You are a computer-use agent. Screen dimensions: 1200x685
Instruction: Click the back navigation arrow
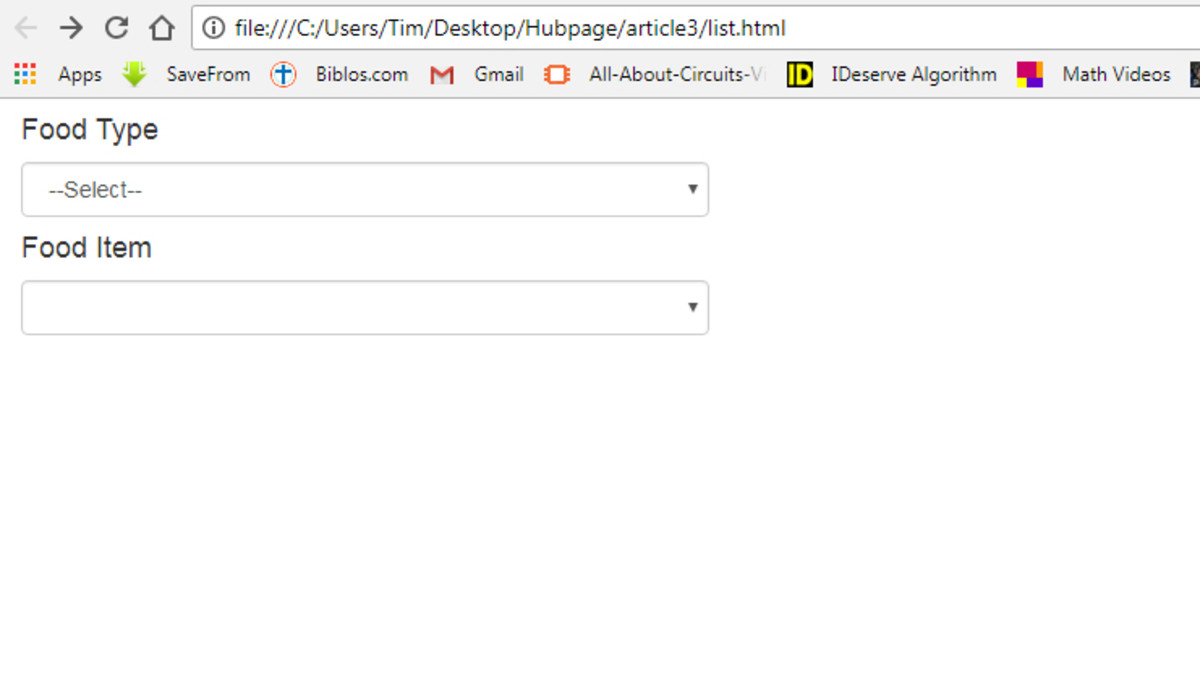(25, 28)
